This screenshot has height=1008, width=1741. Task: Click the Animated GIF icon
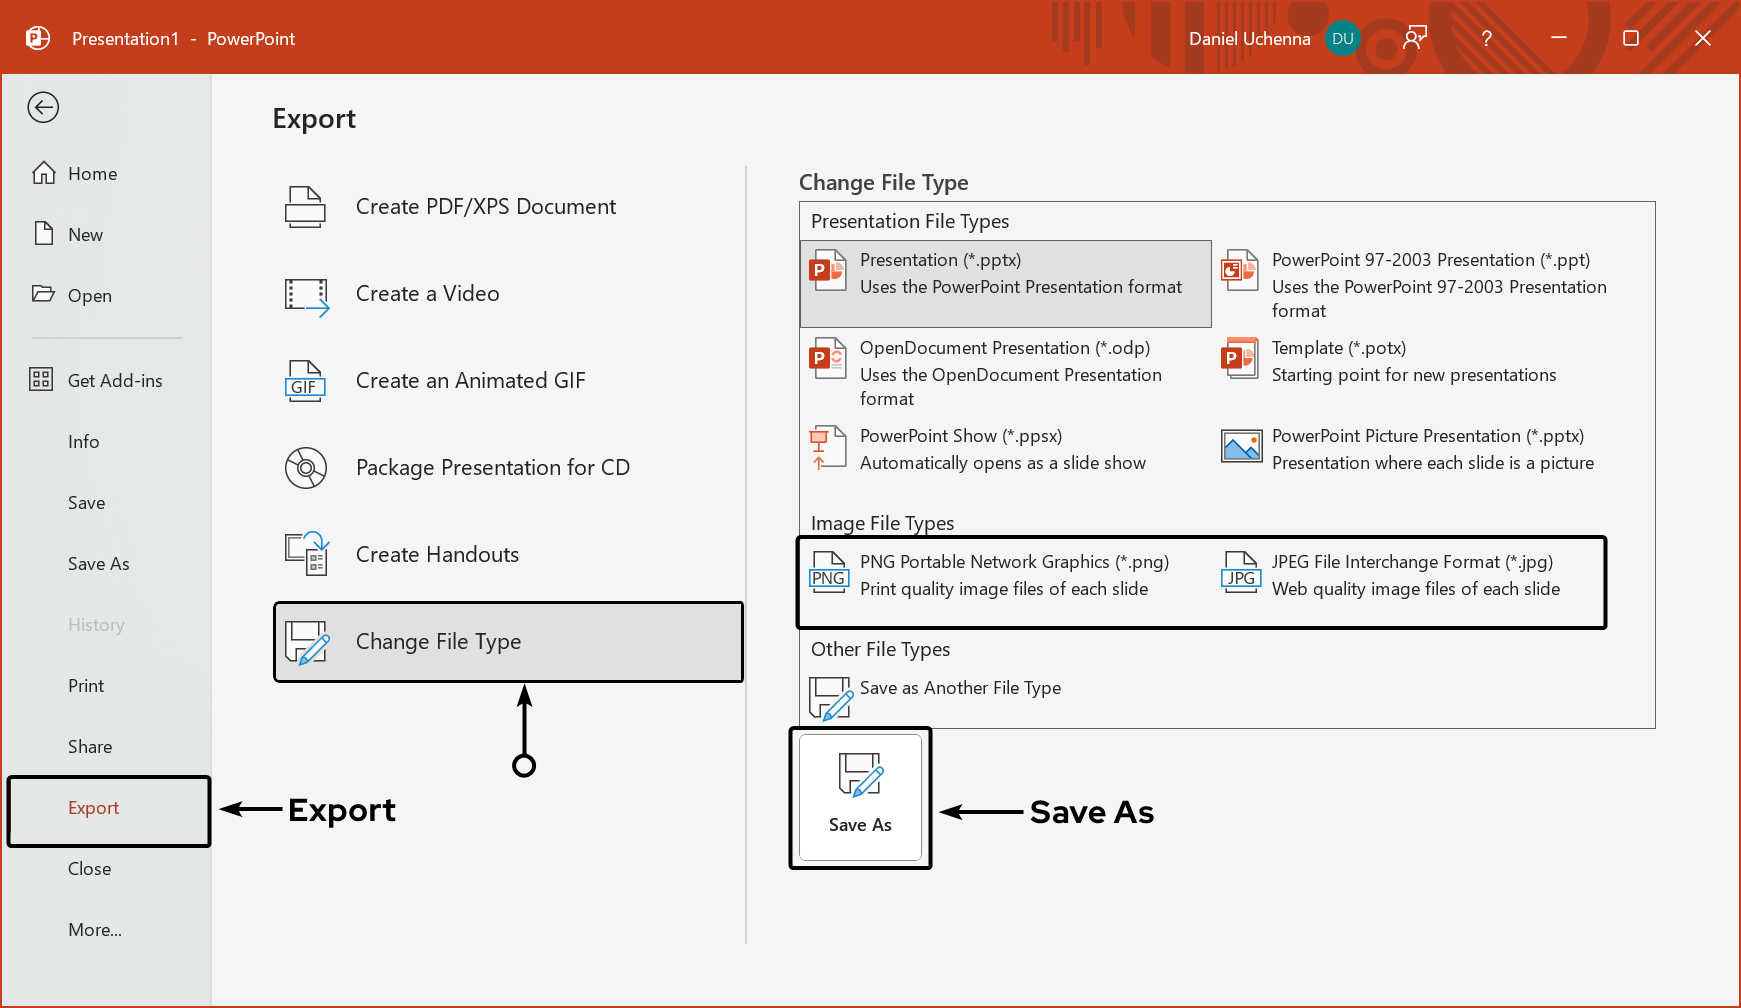click(x=305, y=381)
